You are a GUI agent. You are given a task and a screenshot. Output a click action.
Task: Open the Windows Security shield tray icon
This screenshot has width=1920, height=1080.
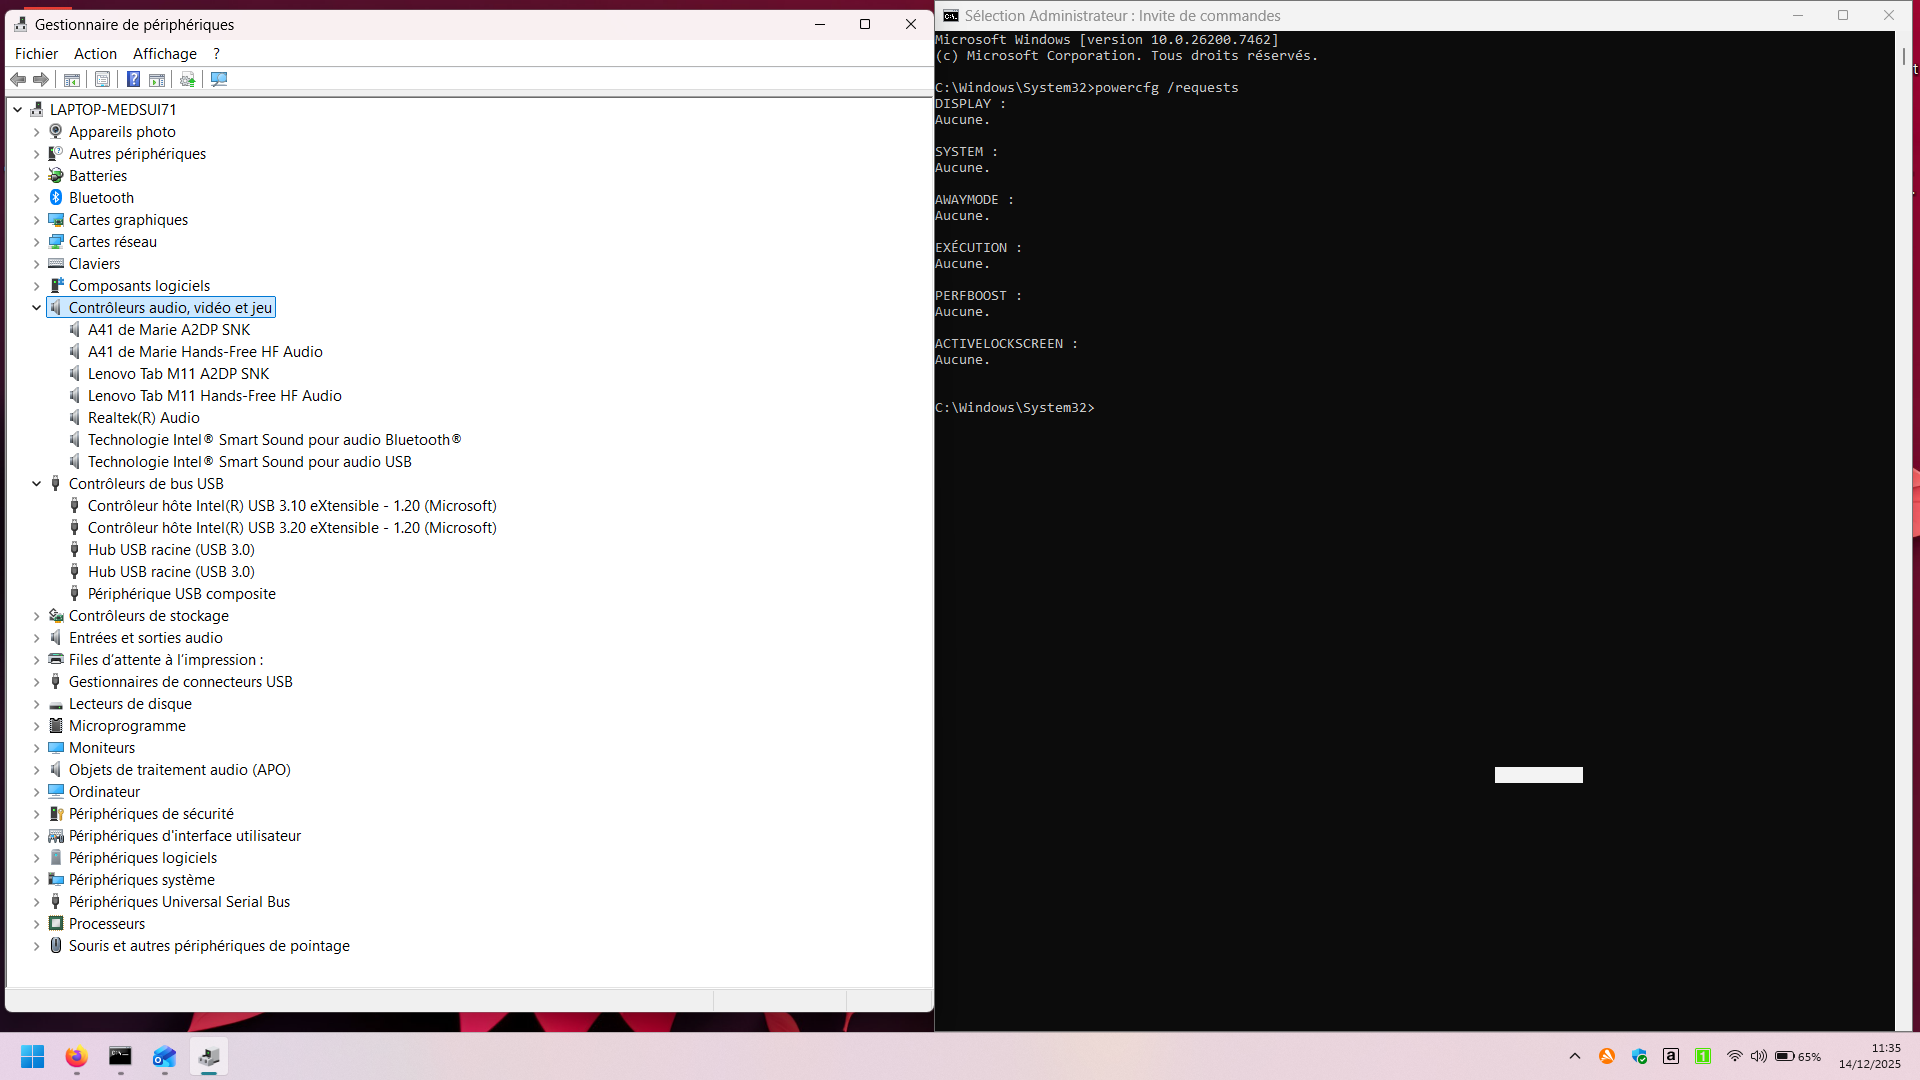[x=1639, y=1056]
